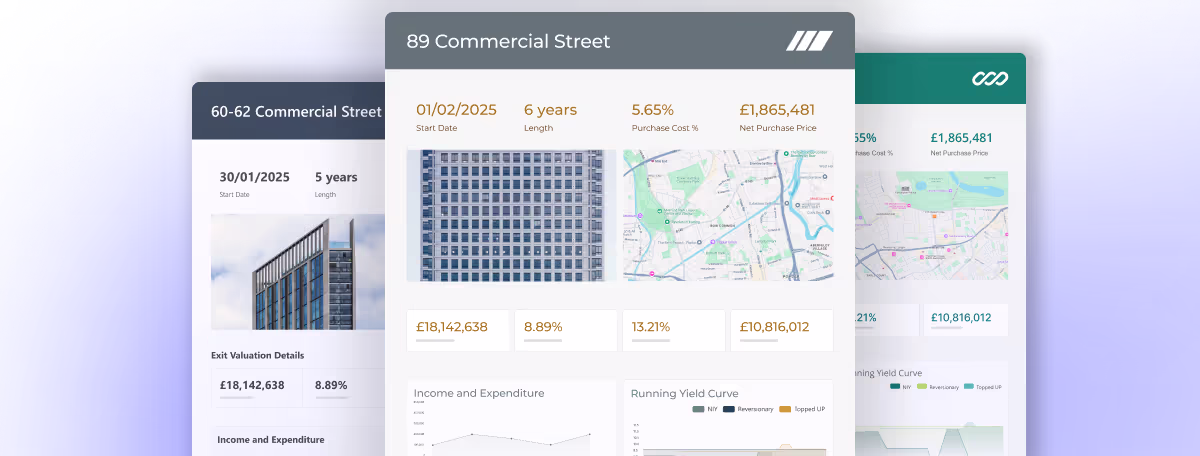Viewport: 1200px width, 456px height.
Task: Click the 8.89% value in the left report
Action: pyautogui.click(x=331, y=385)
